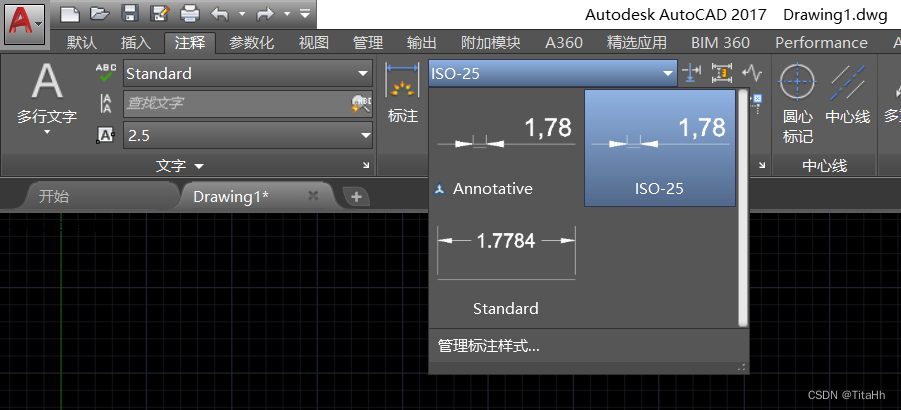Switch to the 输出 ribbon tab

(x=422, y=42)
